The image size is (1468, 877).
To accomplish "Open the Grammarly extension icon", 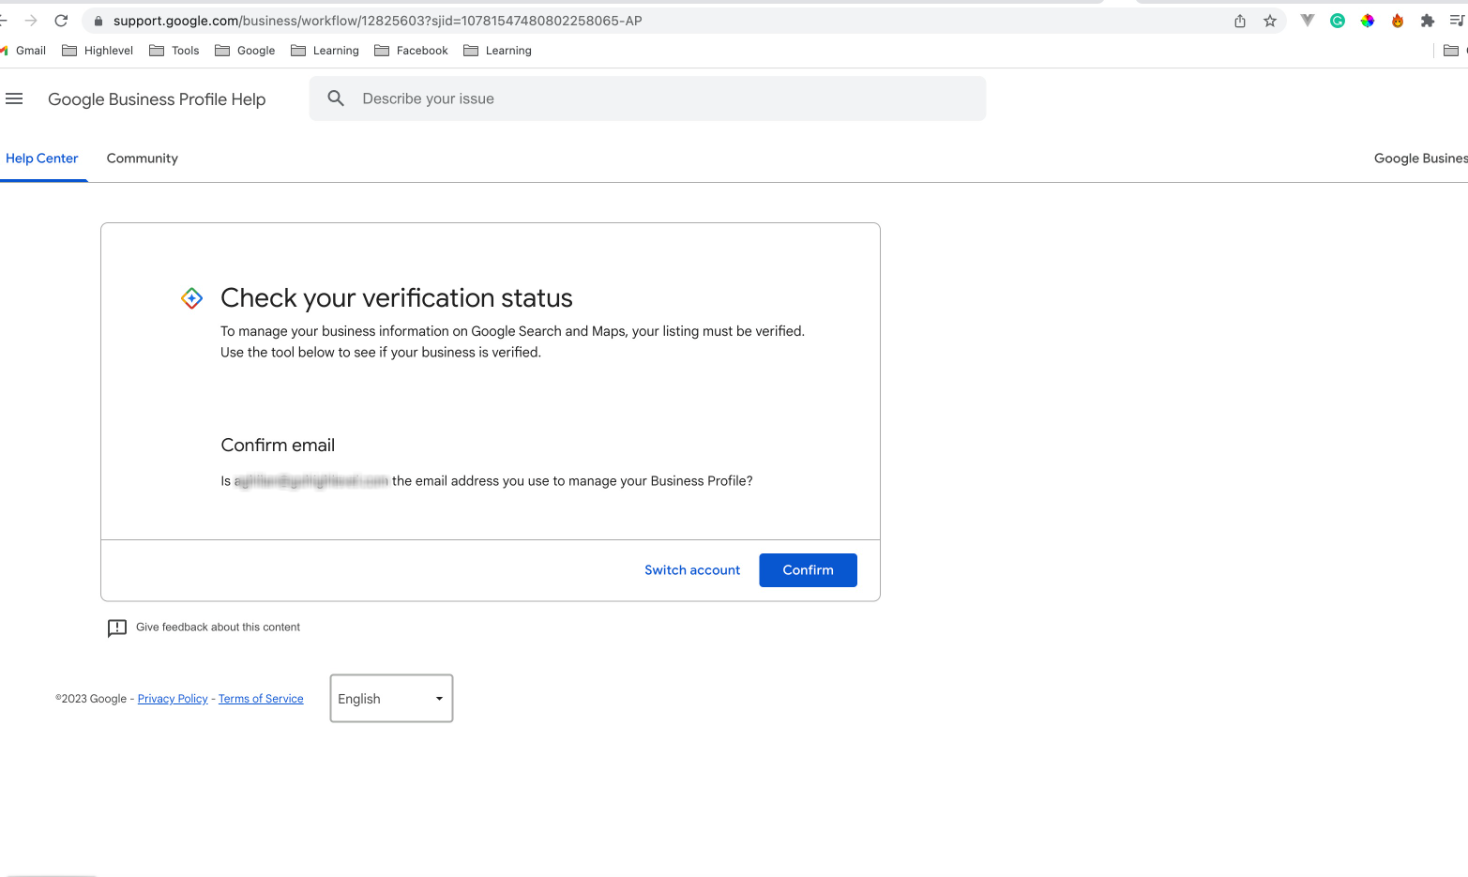I will (1337, 20).
